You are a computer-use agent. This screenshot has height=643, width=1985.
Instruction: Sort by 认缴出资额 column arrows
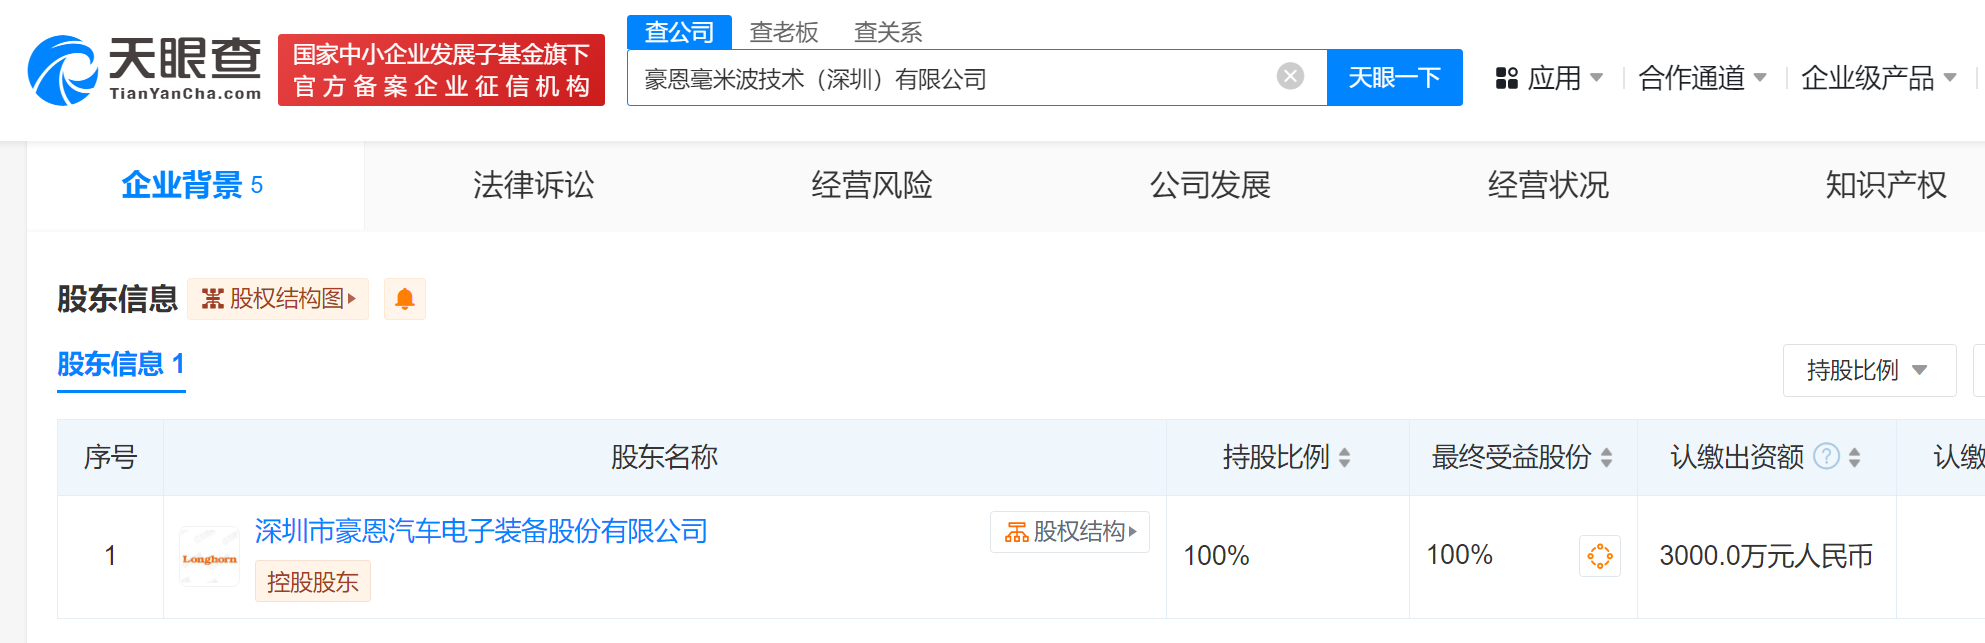tap(1855, 458)
